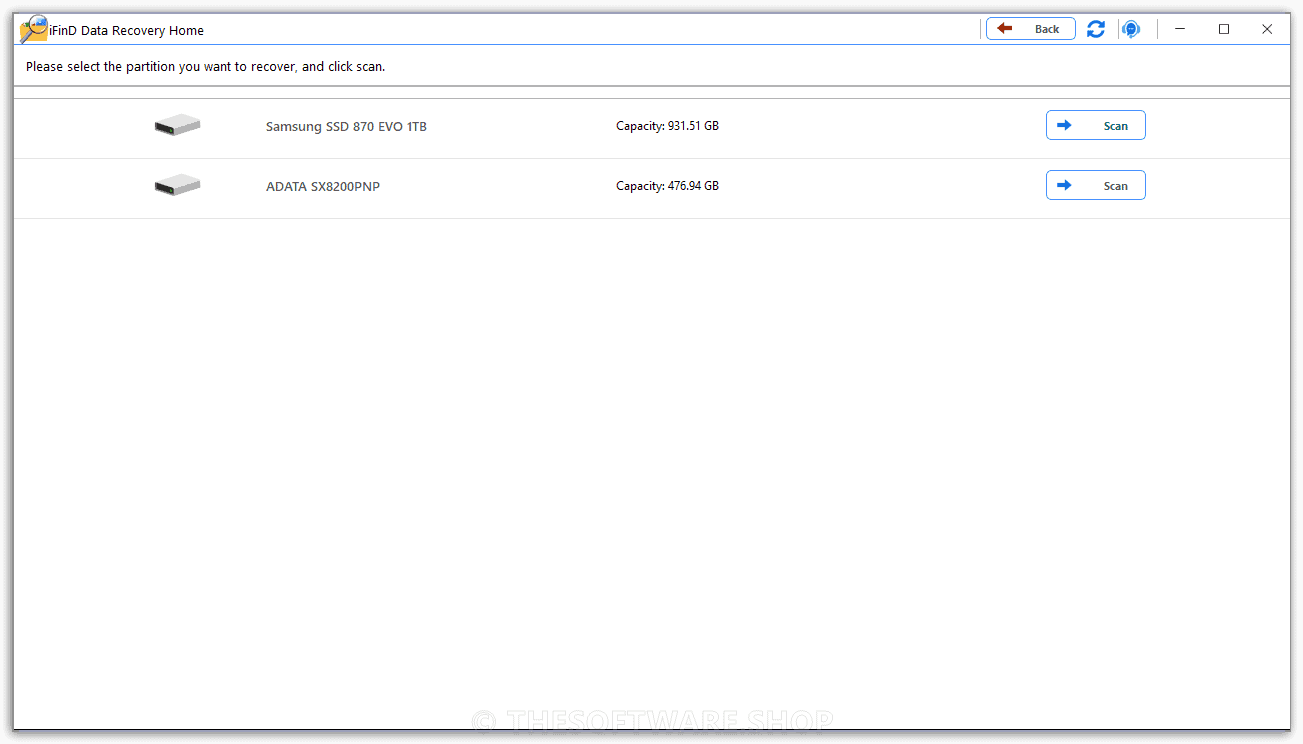Screen dimensions: 1303x744
Task: Select the ADATA SX8200PNP name
Action: click(x=323, y=186)
